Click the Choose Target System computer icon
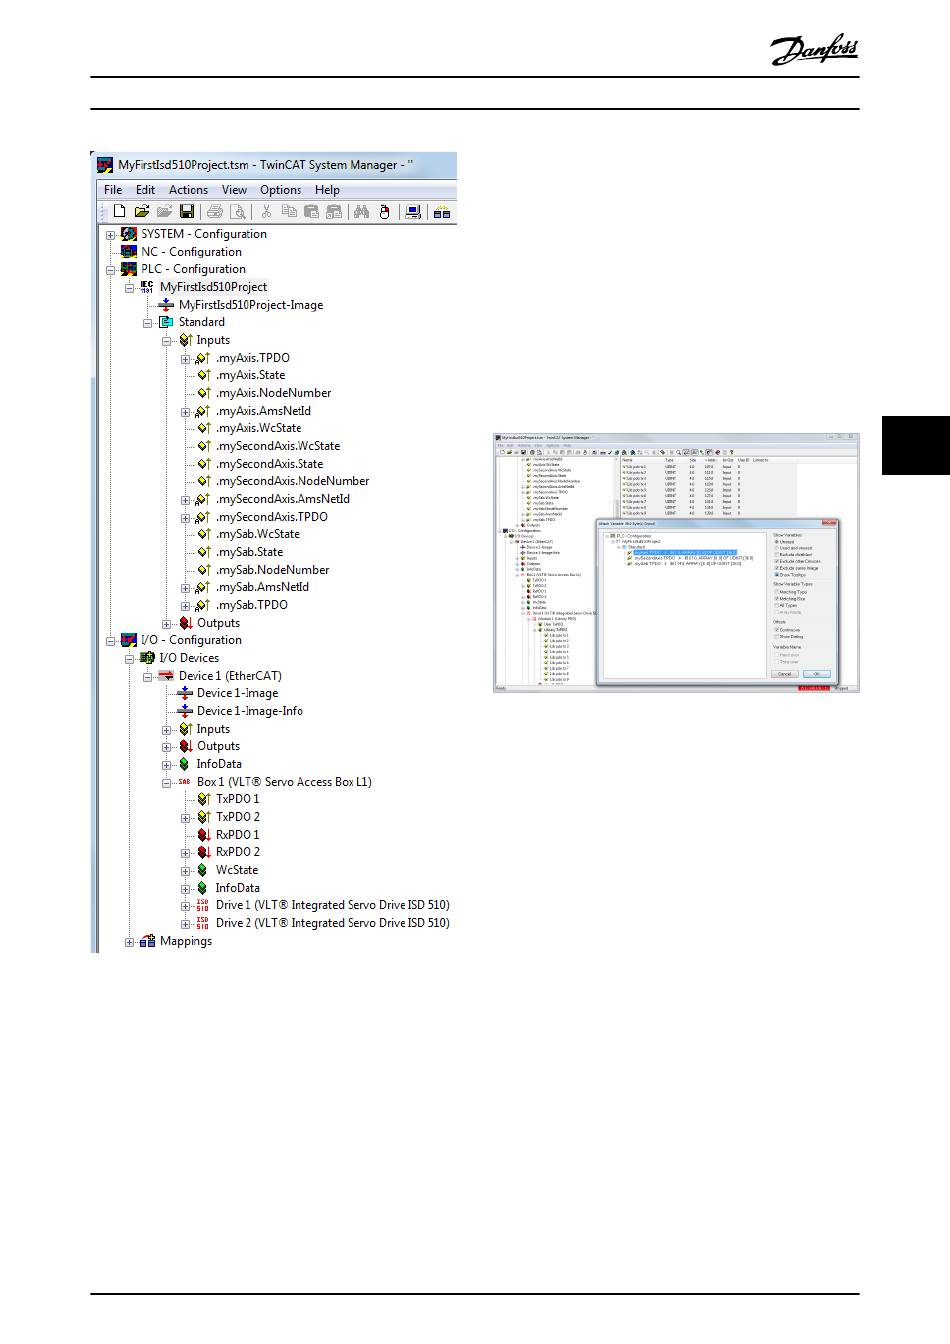950x1344 pixels. coord(412,211)
